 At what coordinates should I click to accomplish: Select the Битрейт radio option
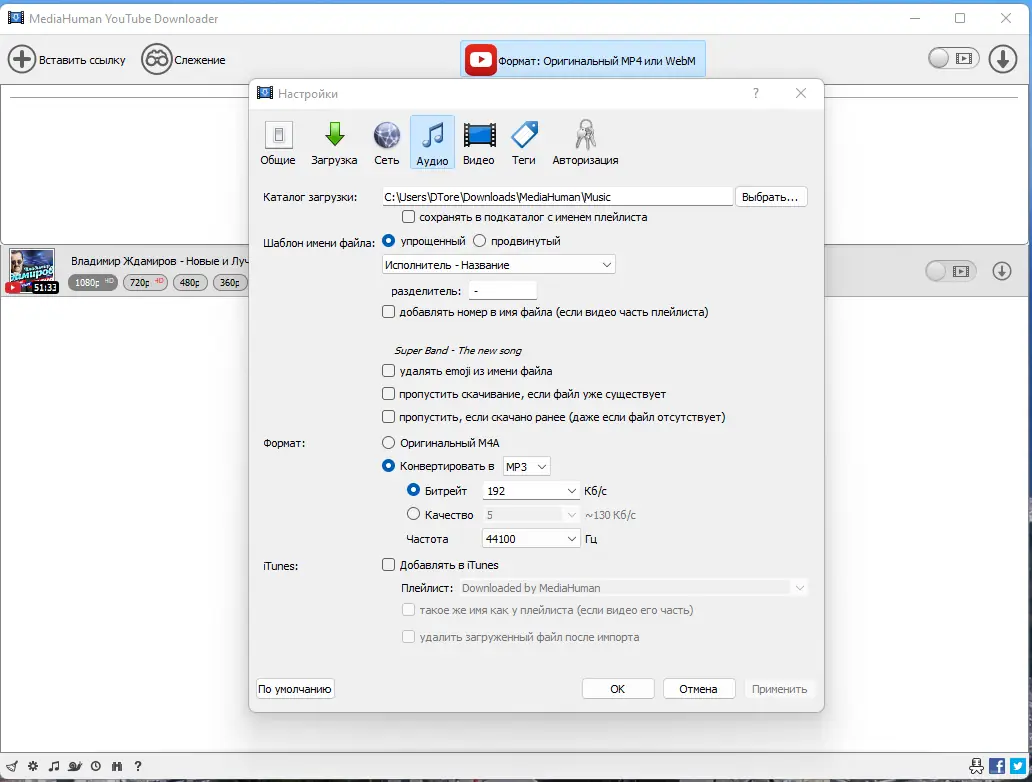click(413, 490)
